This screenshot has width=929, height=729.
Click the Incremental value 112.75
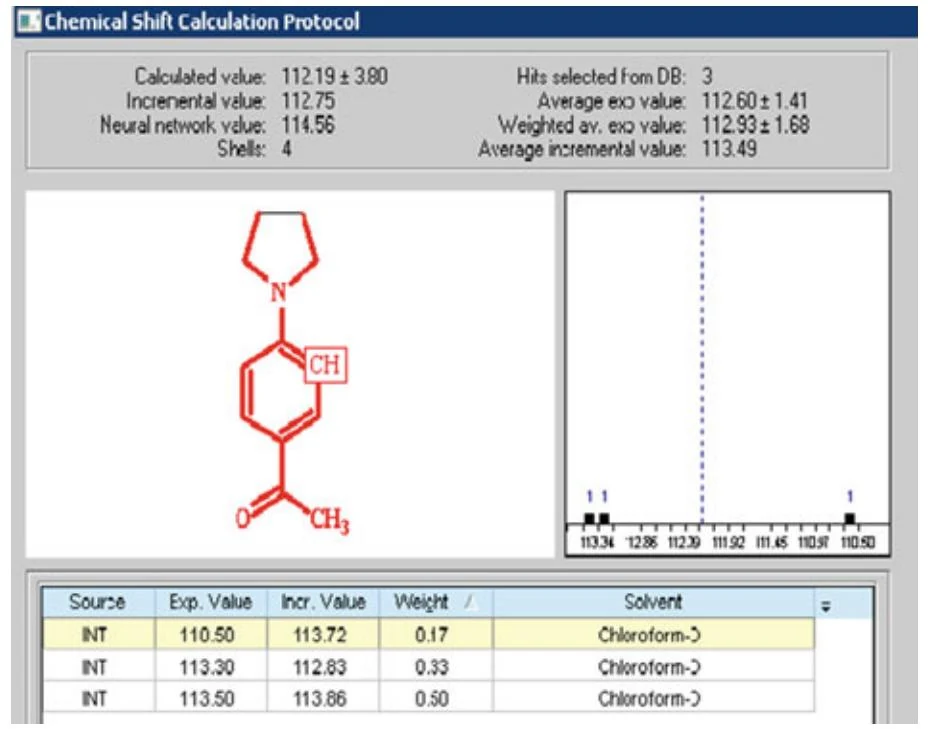(x=308, y=101)
